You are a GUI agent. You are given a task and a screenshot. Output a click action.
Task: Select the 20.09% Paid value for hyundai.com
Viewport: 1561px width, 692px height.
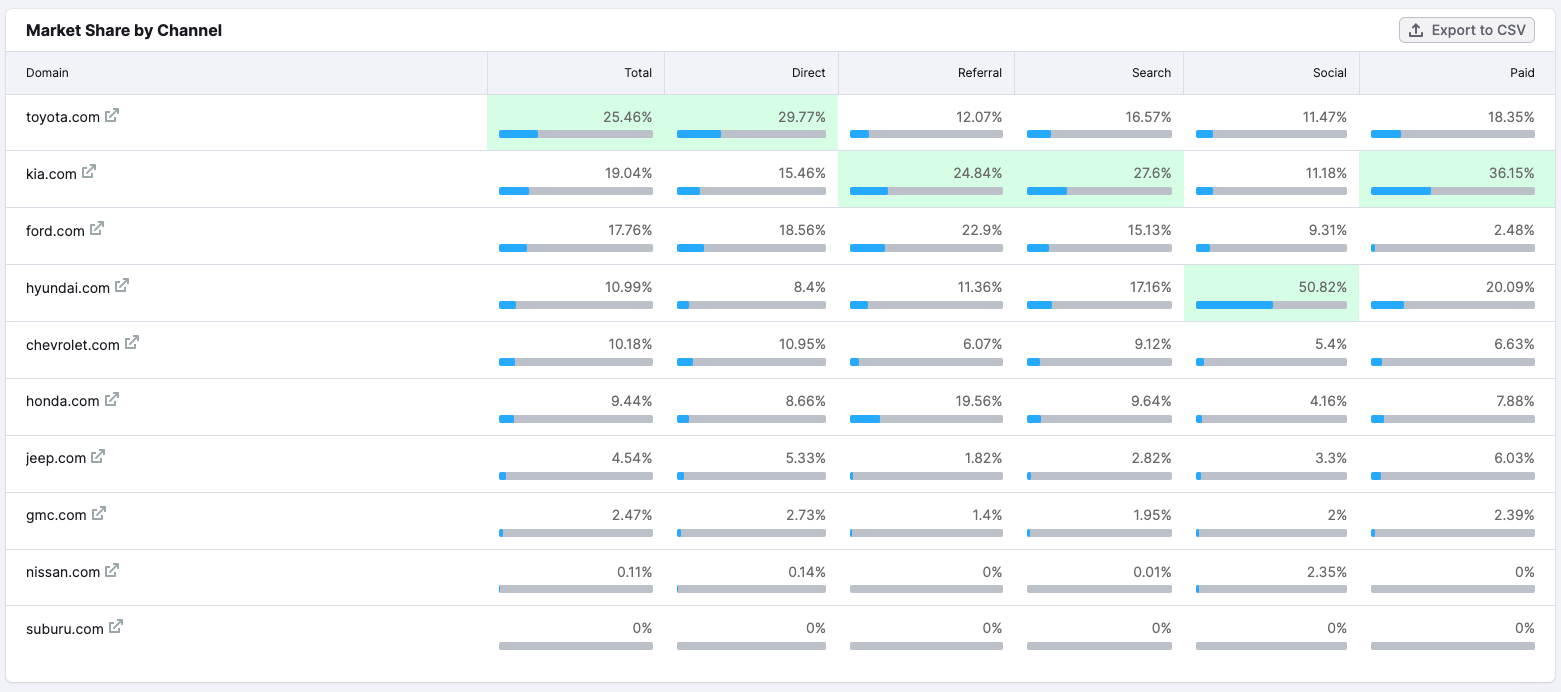pyautogui.click(x=1511, y=288)
